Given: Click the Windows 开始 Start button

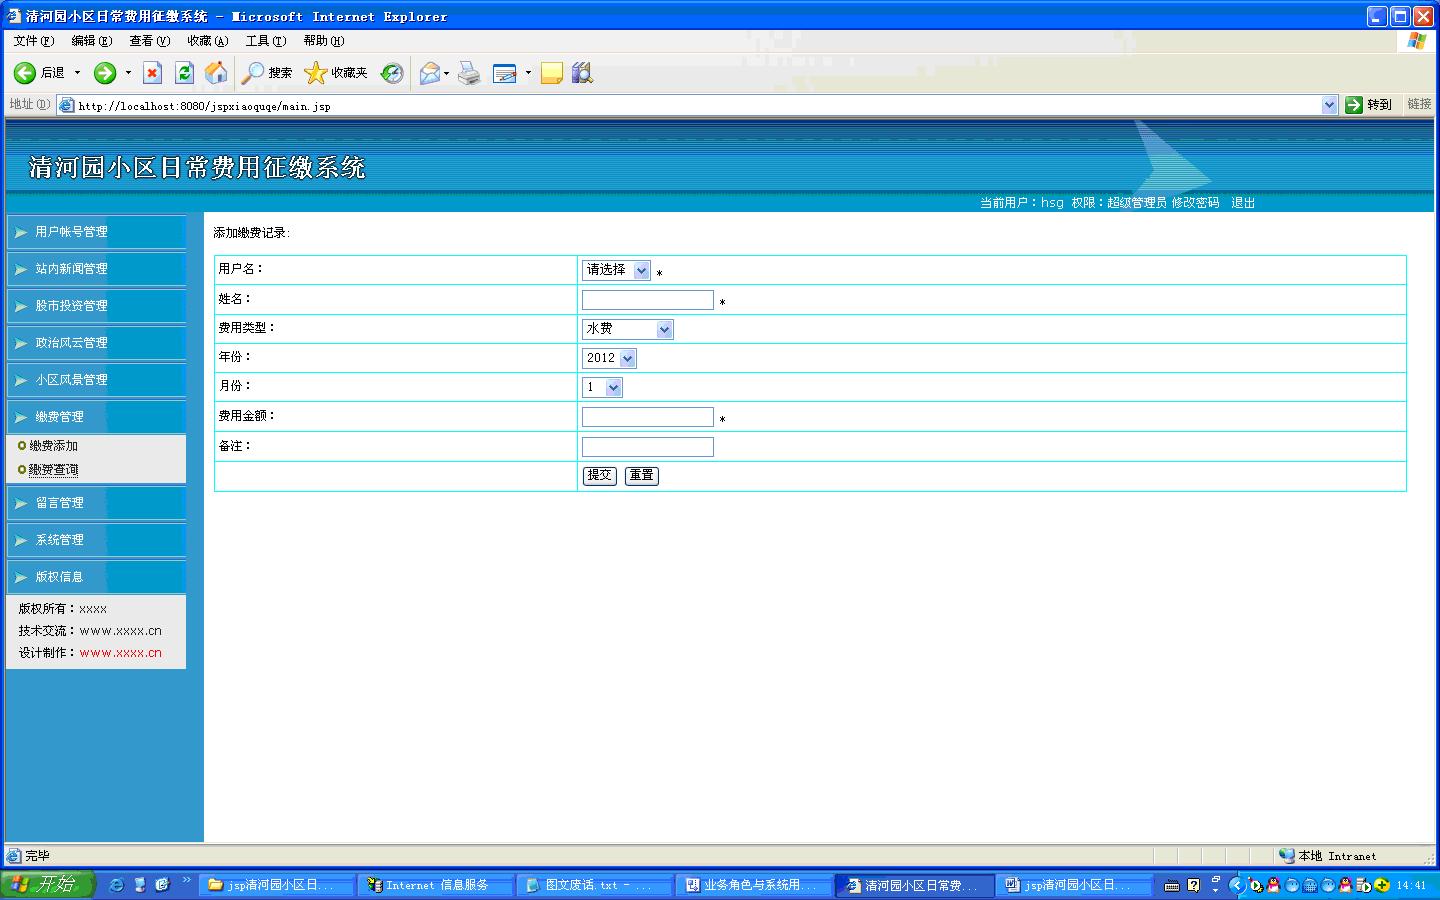Looking at the screenshot, I should point(47,885).
